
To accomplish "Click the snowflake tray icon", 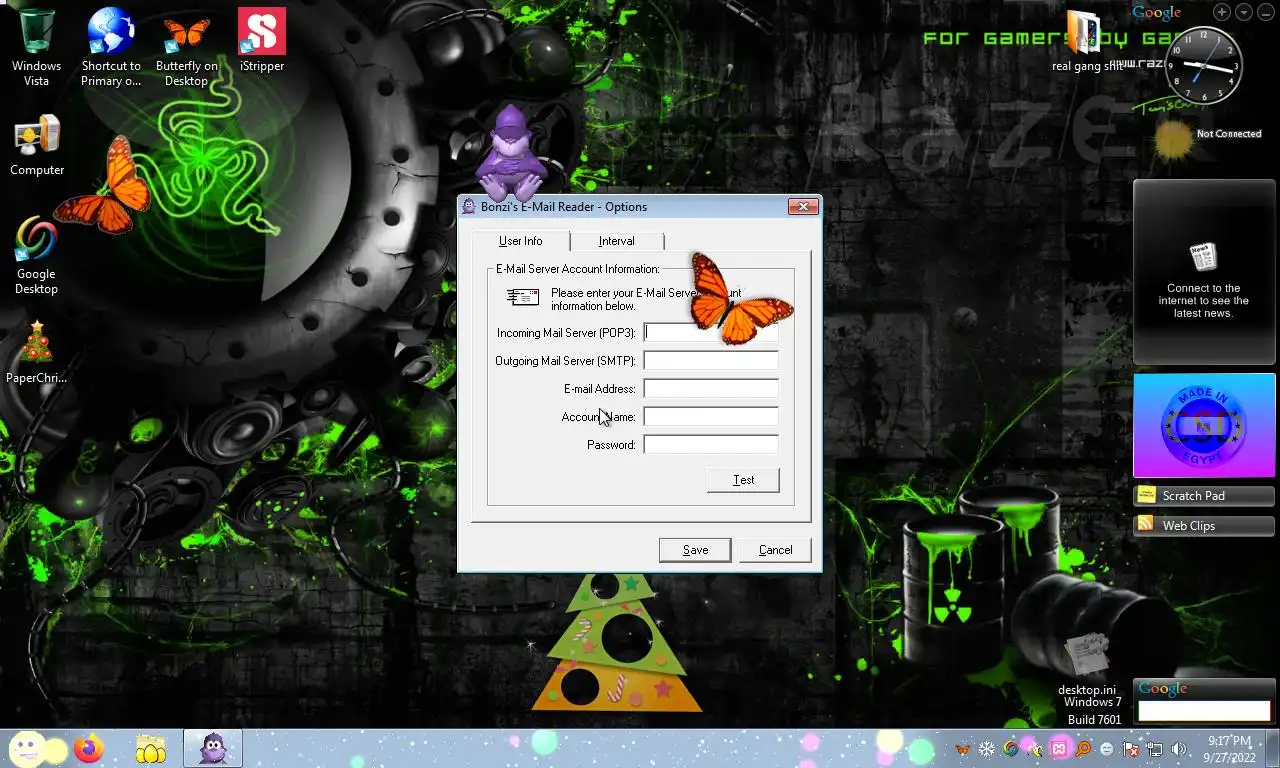I will tap(987, 749).
